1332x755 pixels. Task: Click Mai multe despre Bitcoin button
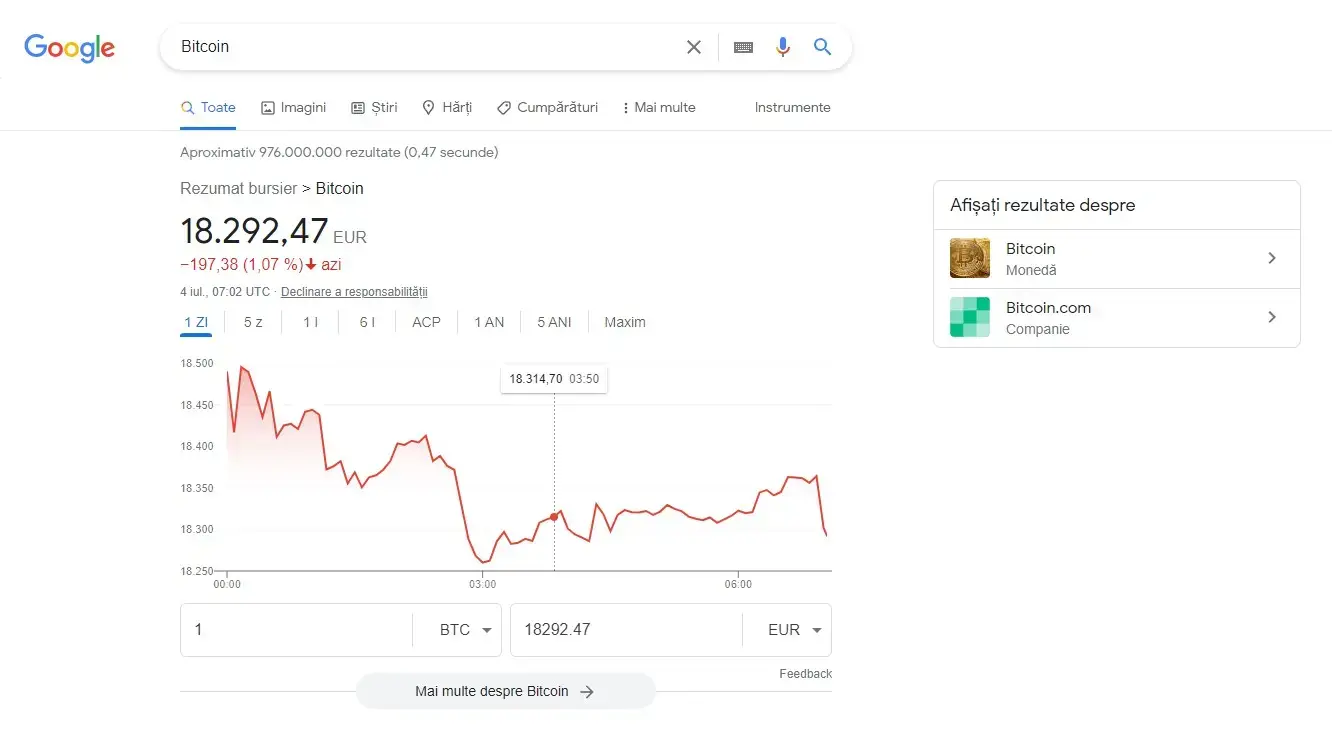coord(505,691)
